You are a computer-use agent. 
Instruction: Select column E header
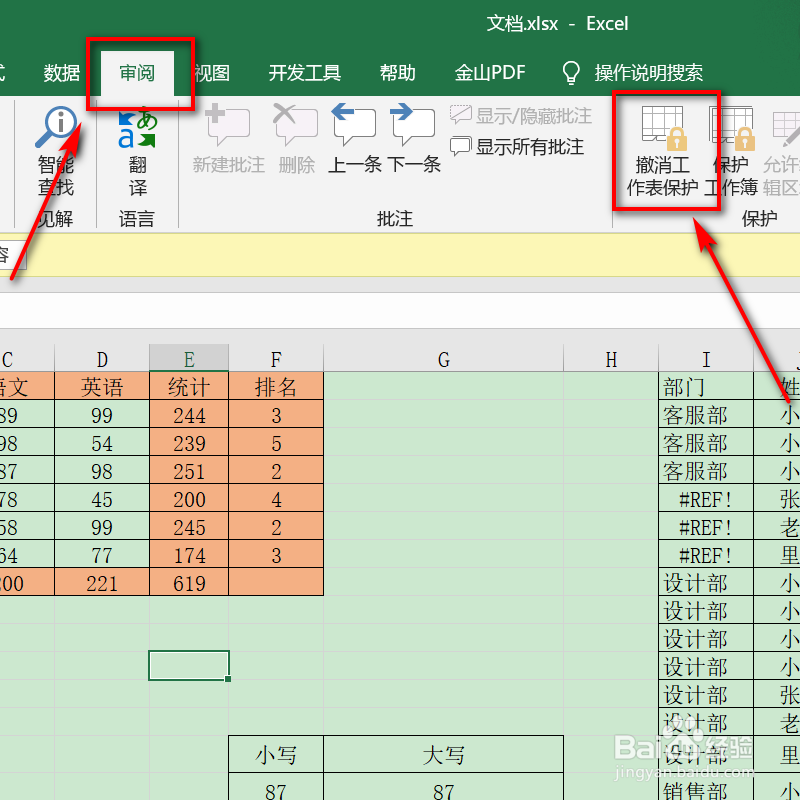tap(188, 358)
